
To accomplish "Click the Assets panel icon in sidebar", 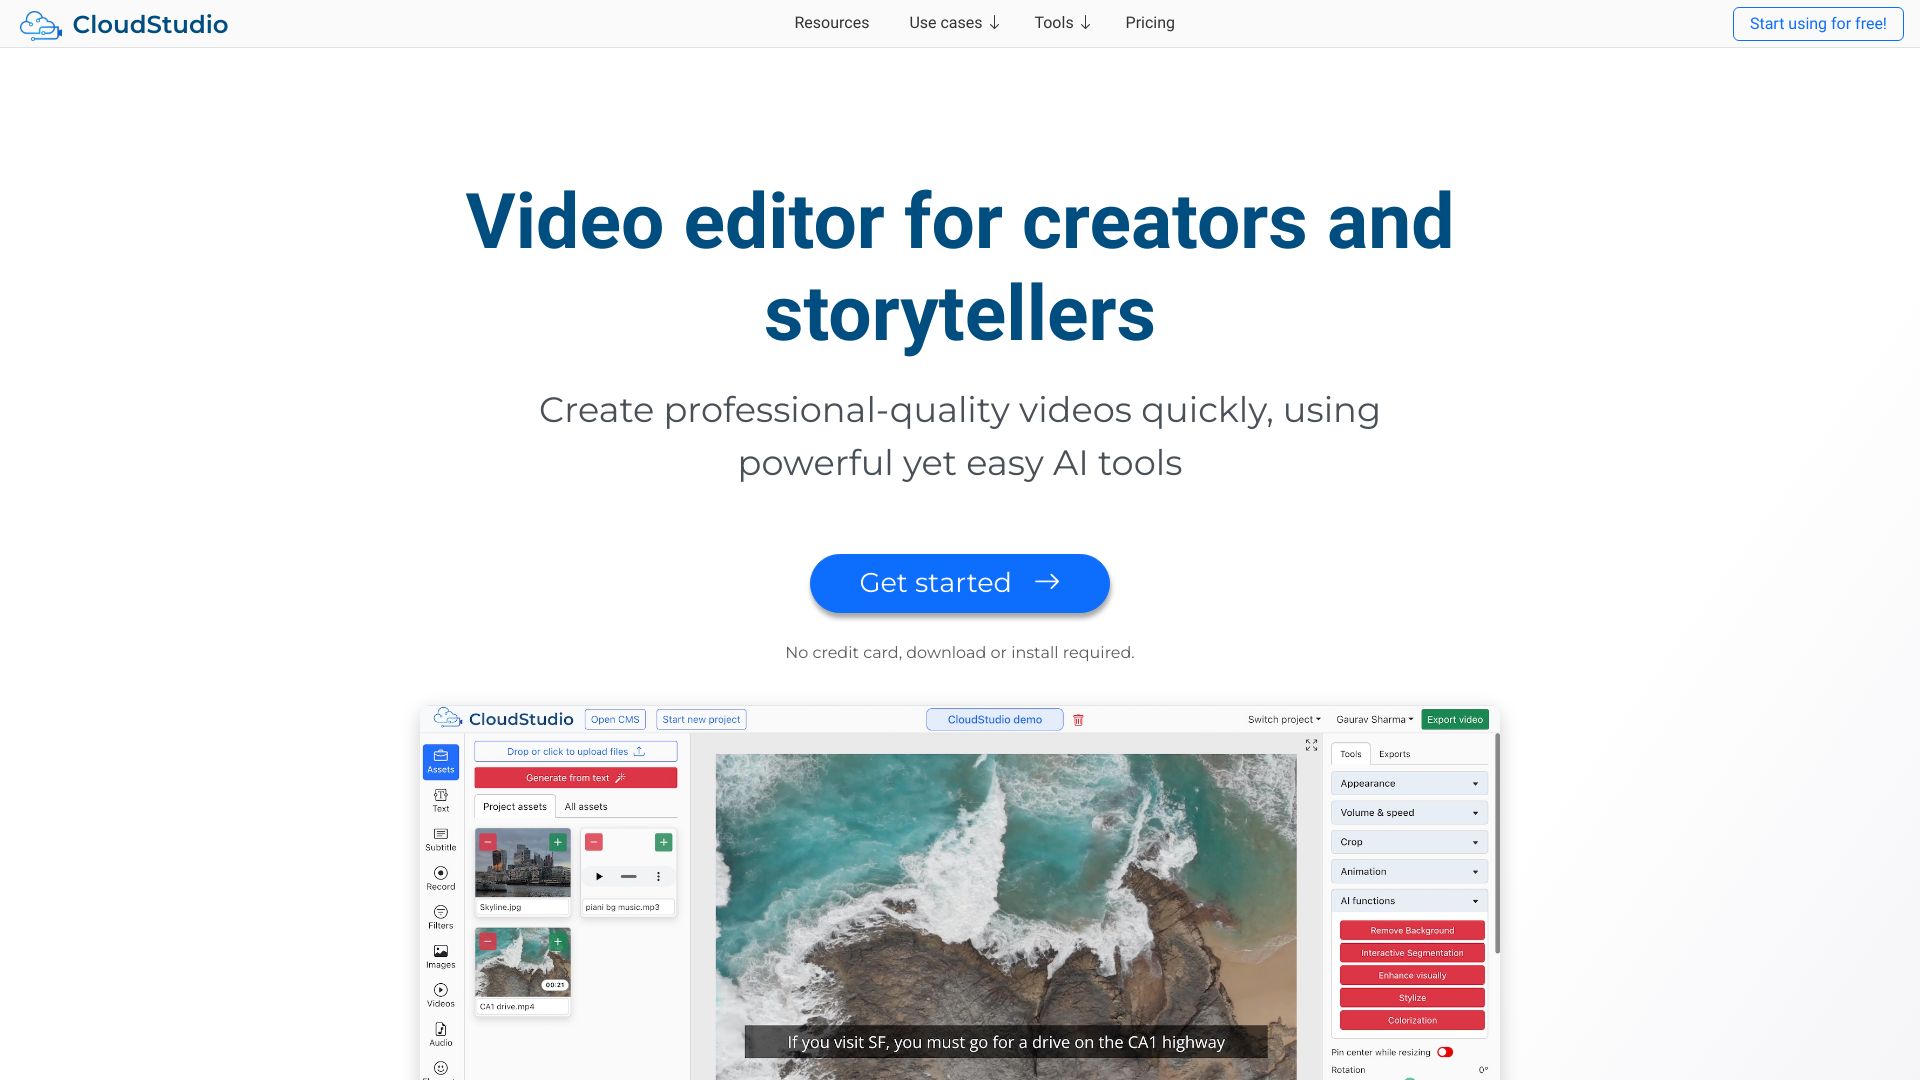I will click(439, 760).
